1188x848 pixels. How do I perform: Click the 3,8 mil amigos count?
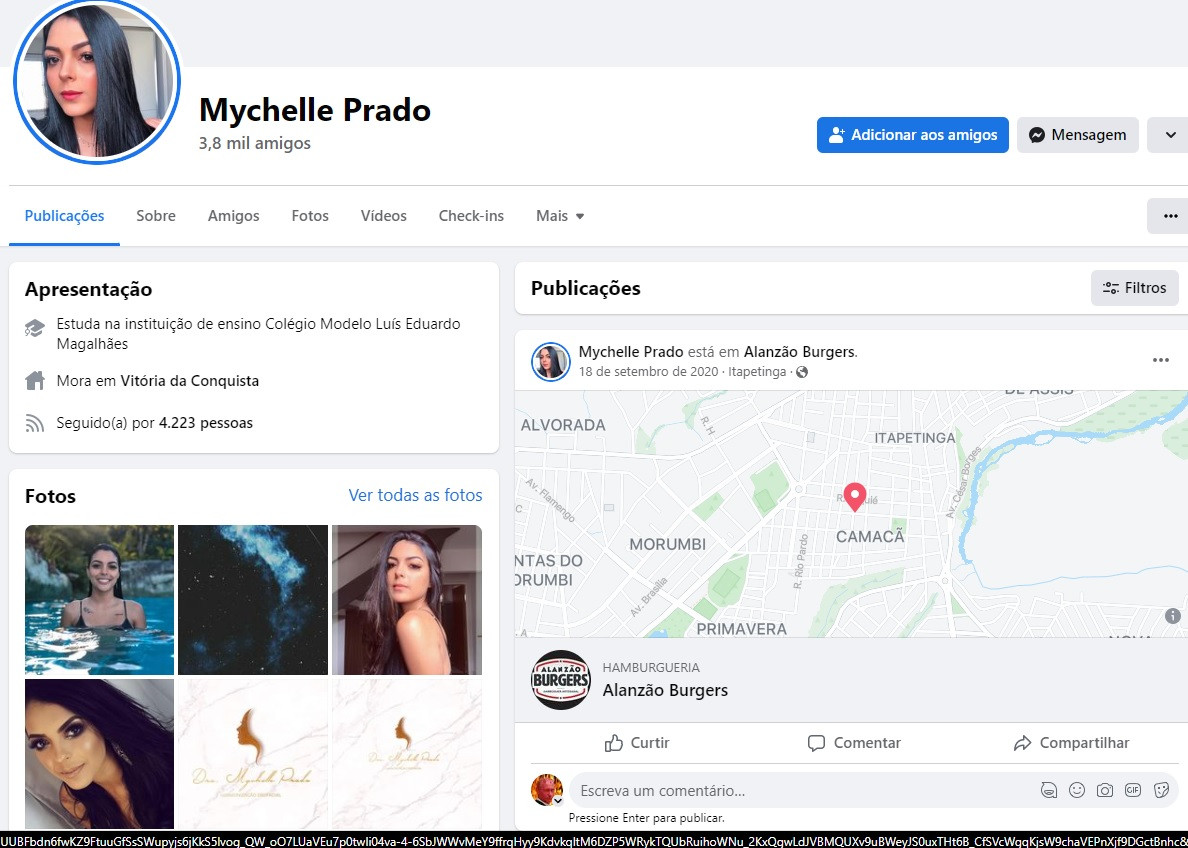click(255, 143)
